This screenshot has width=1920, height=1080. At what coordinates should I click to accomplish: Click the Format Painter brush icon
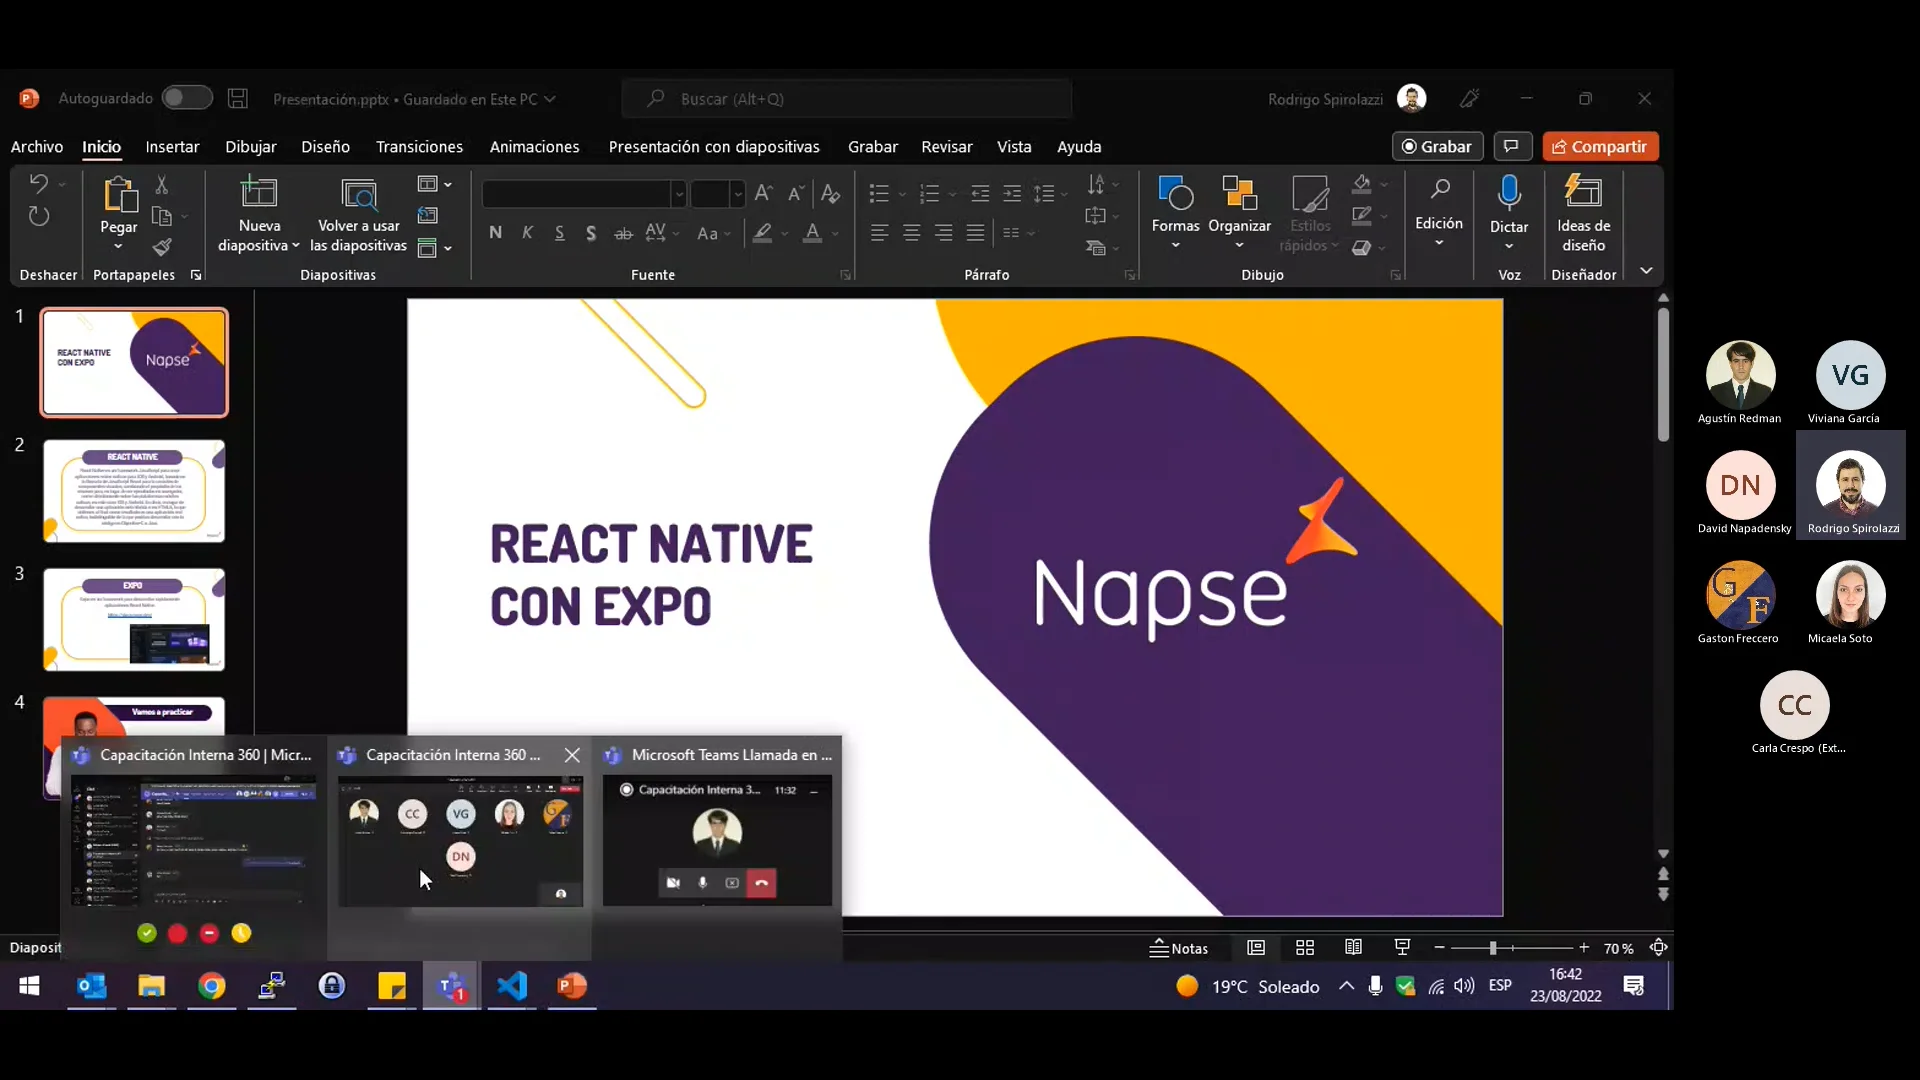click(162, 247)
